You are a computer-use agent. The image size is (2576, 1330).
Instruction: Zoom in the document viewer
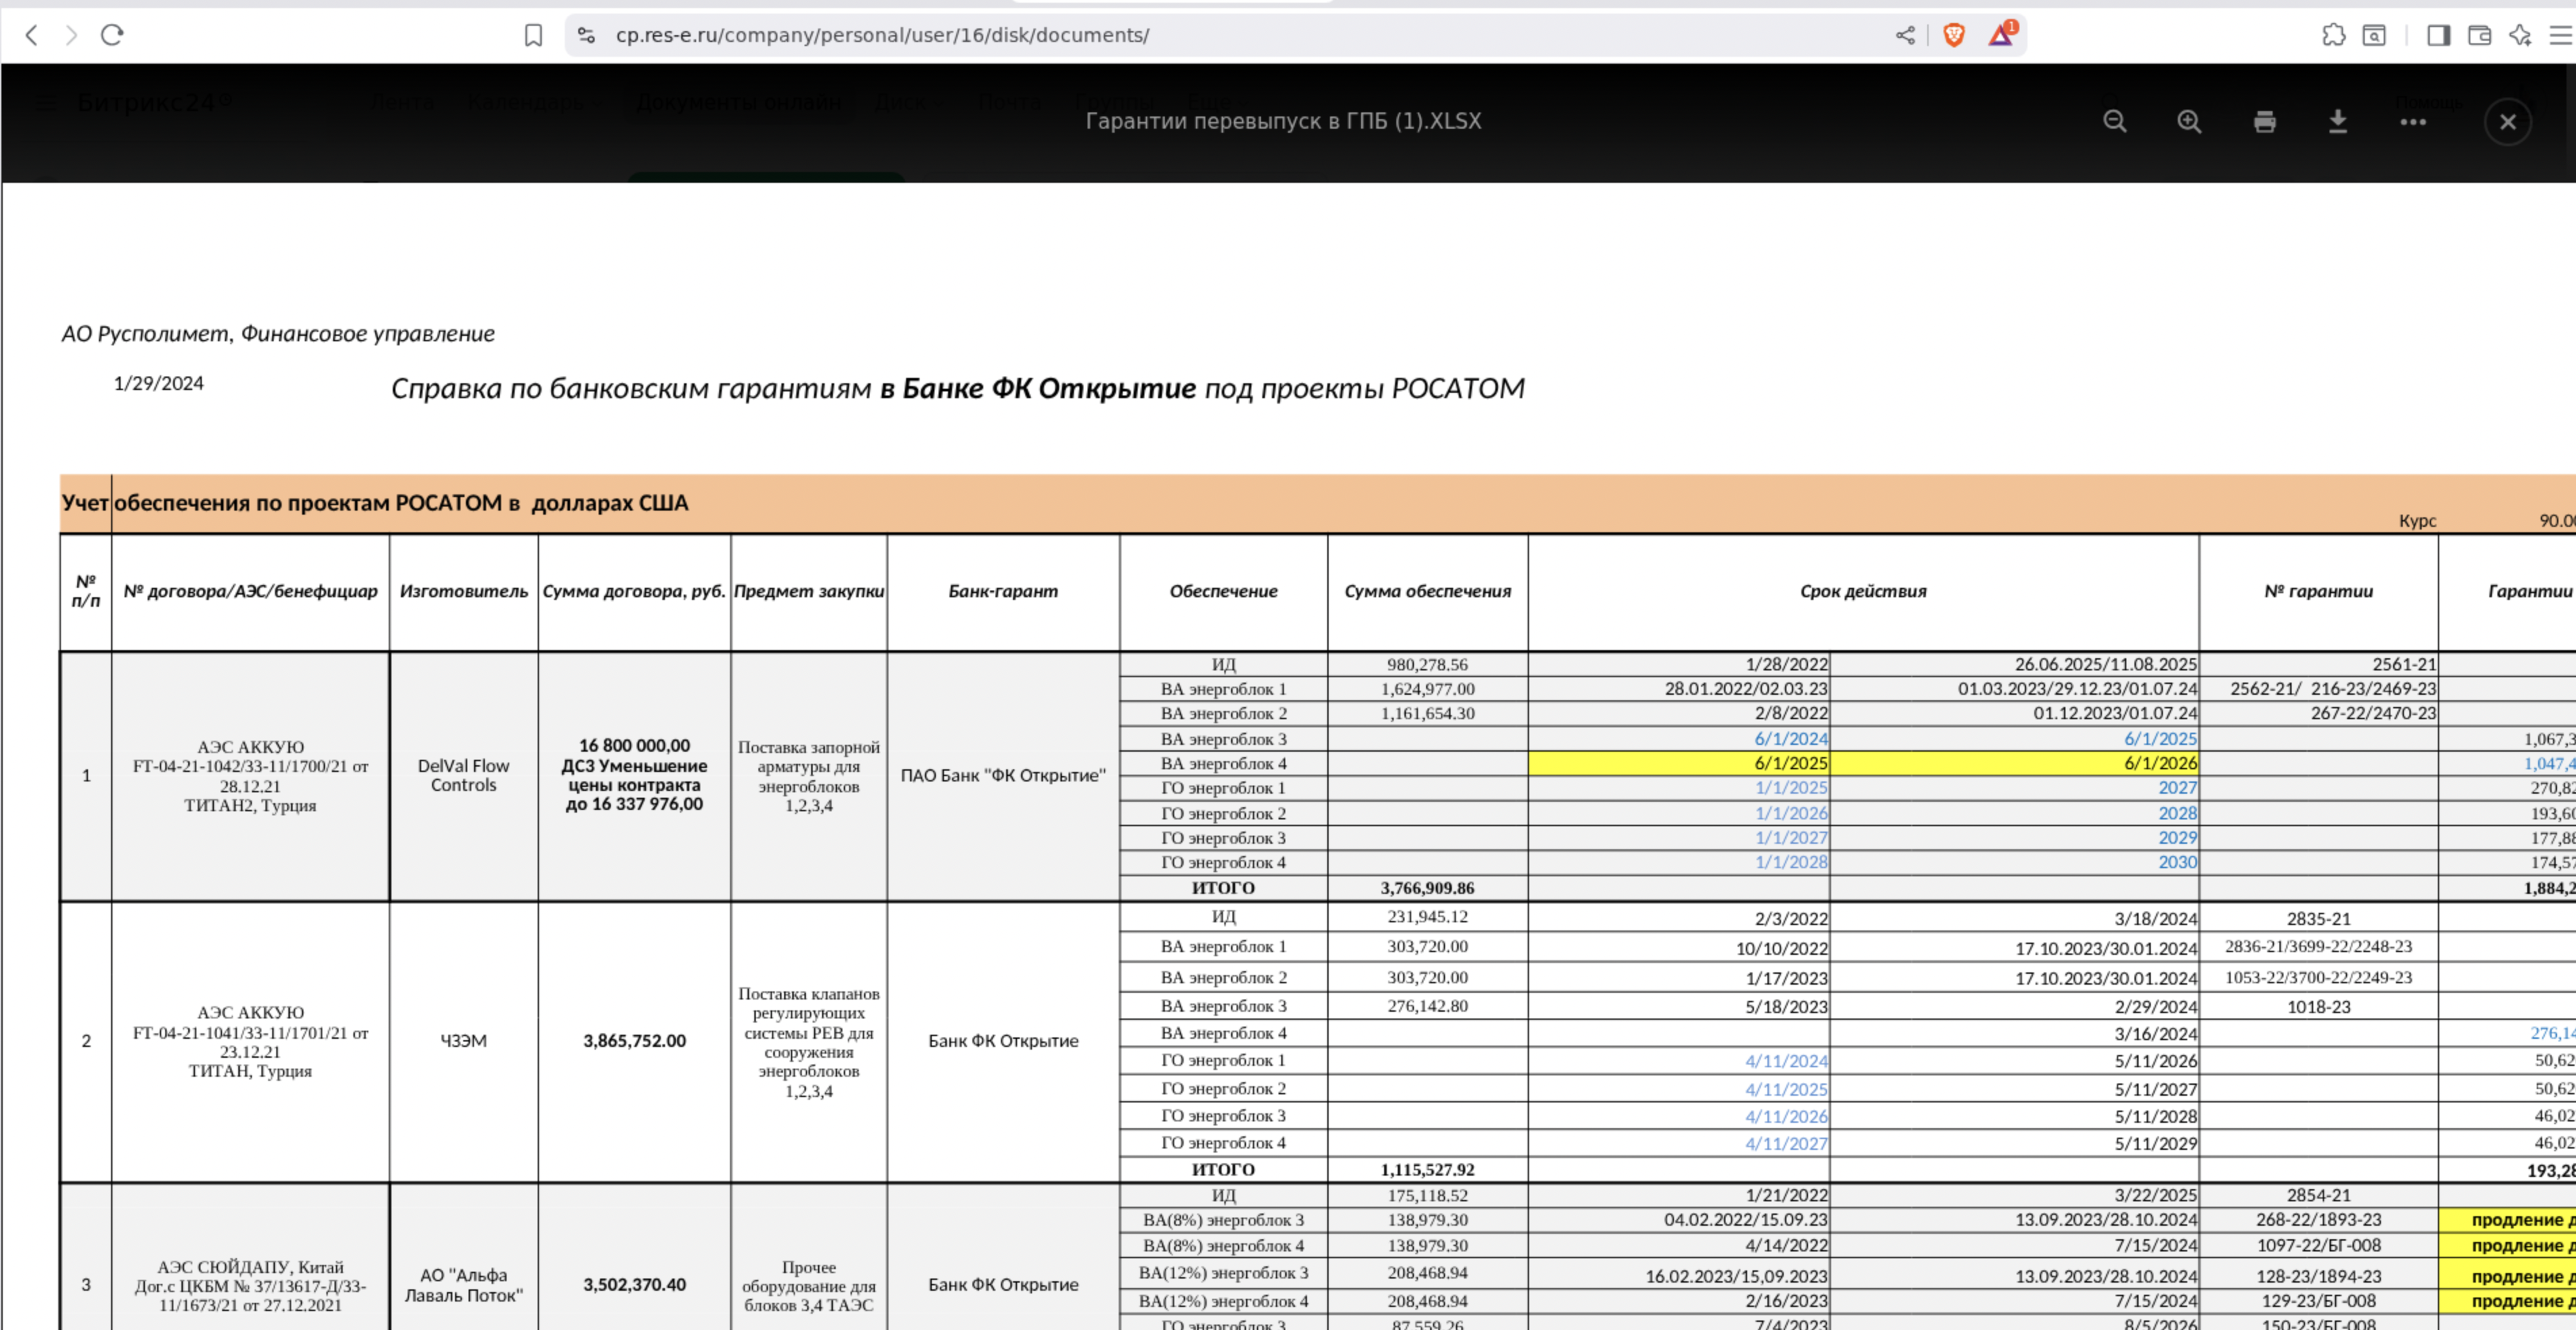(2189, 121)
